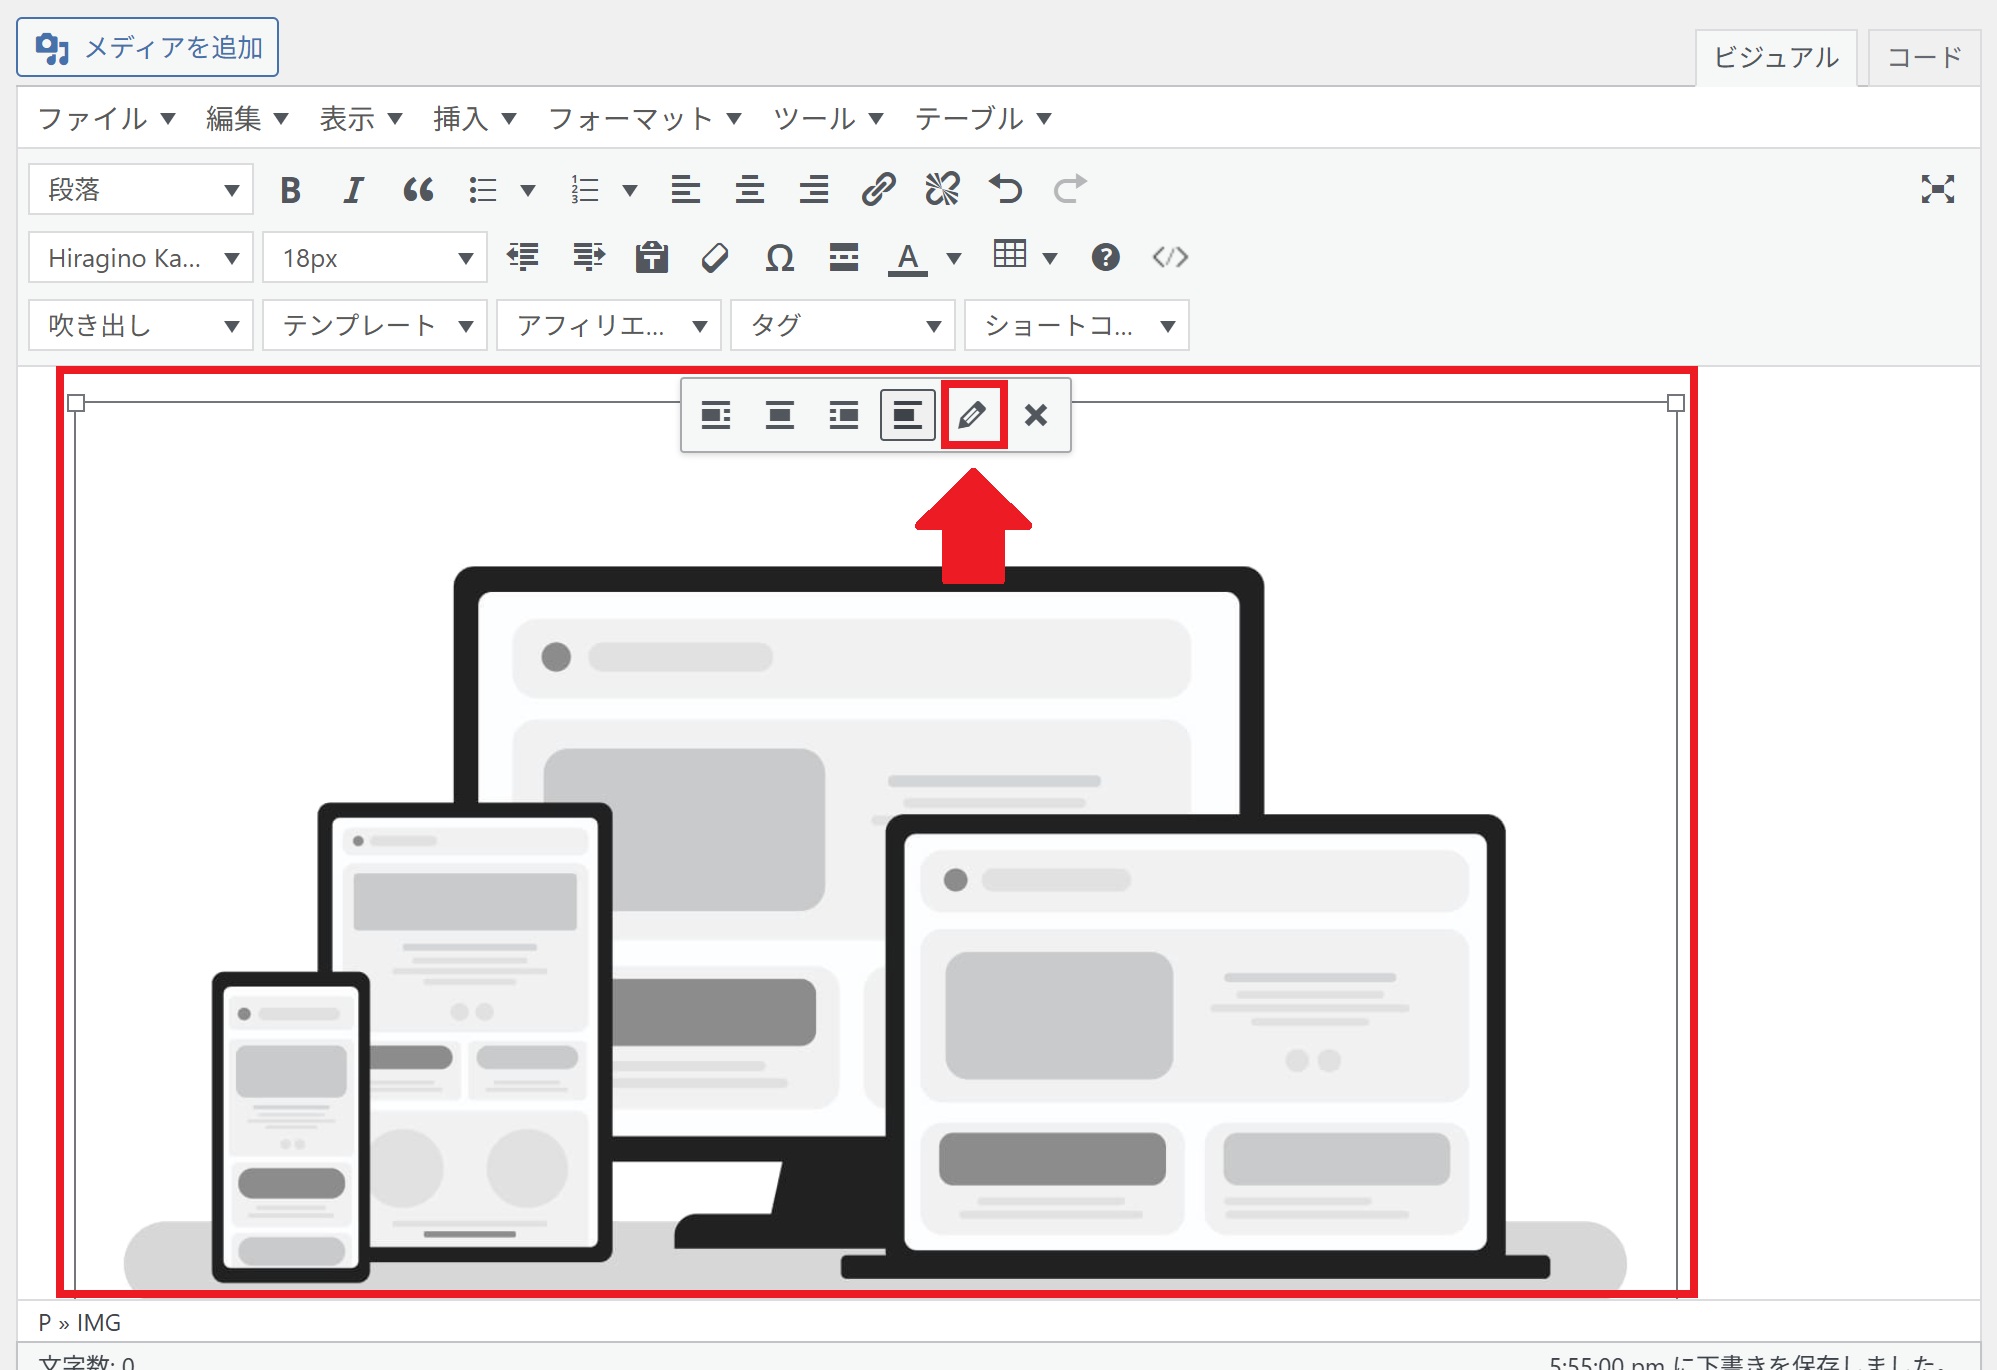The height and width of the screenshot is (1370, 1997).
Task: Open text color picker arrow
Action: pos(954,258)
